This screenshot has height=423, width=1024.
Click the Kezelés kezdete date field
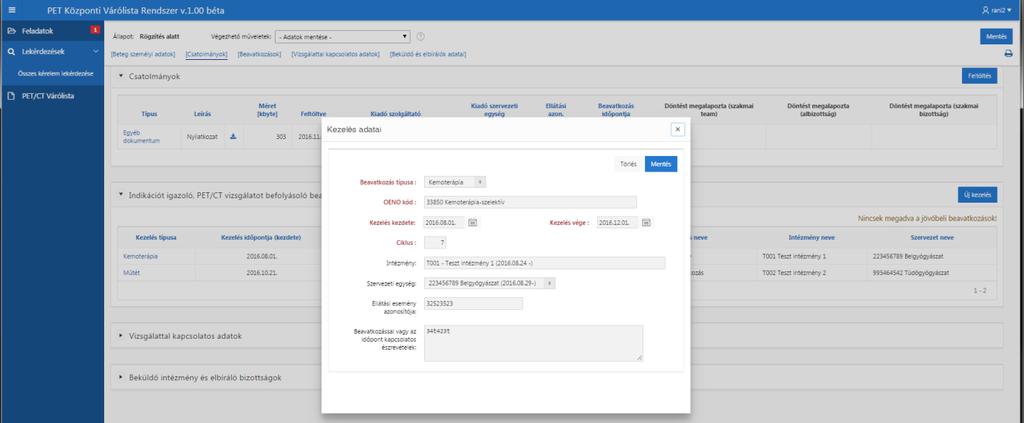coord(444,223)
